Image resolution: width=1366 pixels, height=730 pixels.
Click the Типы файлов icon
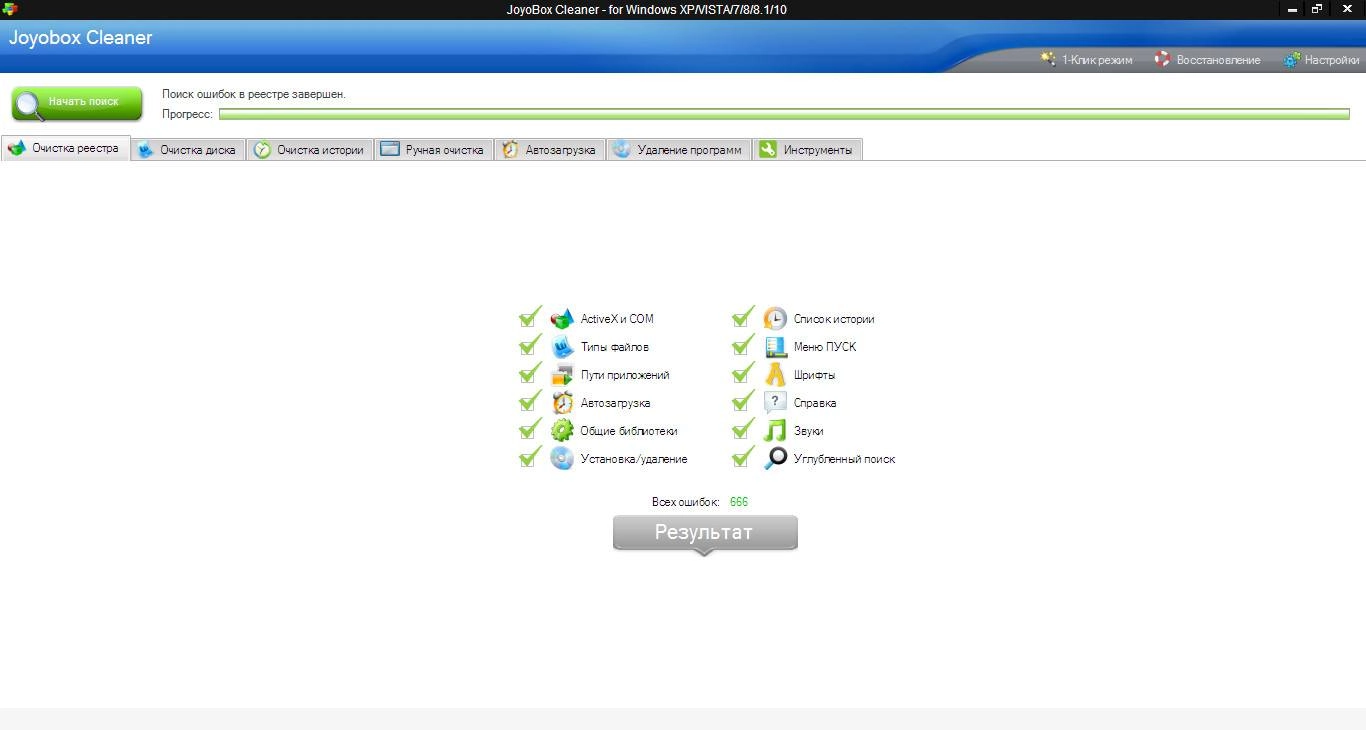[562, 347]
